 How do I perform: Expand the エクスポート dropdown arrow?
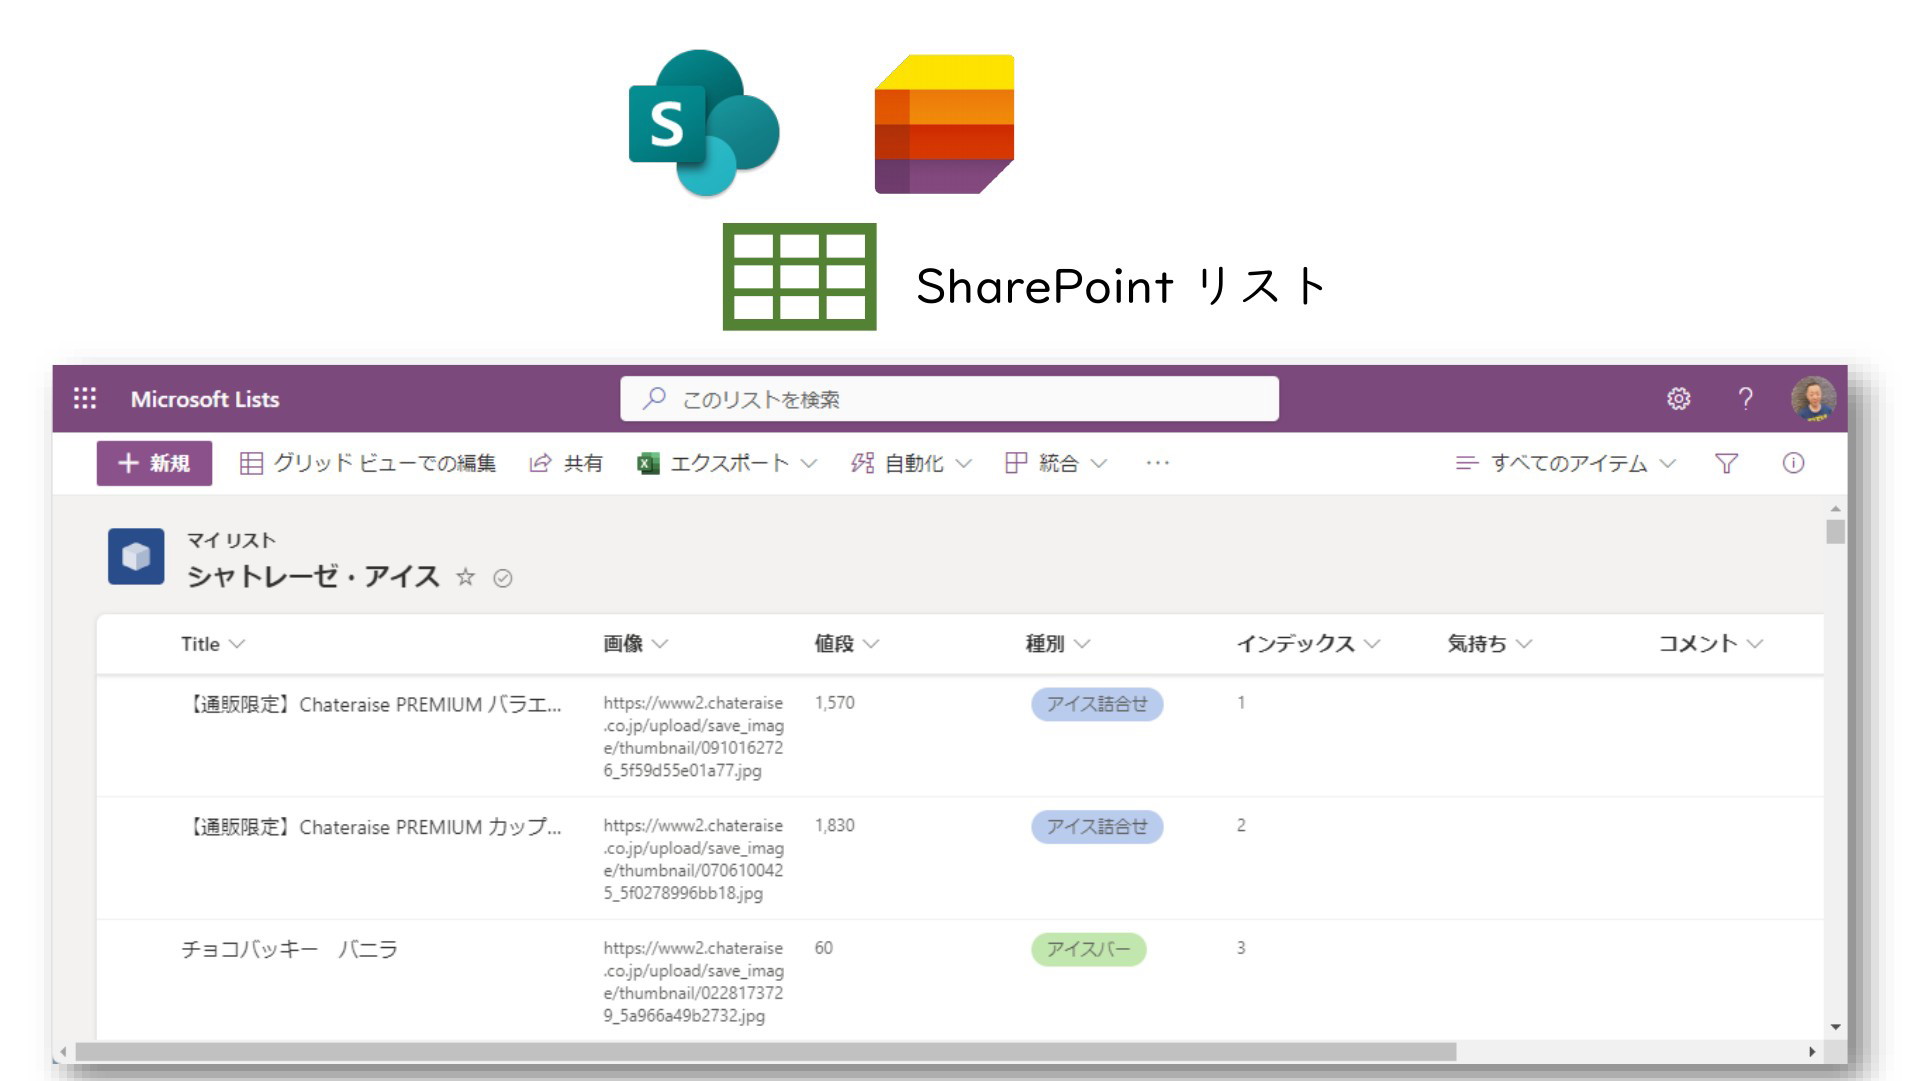809,463
